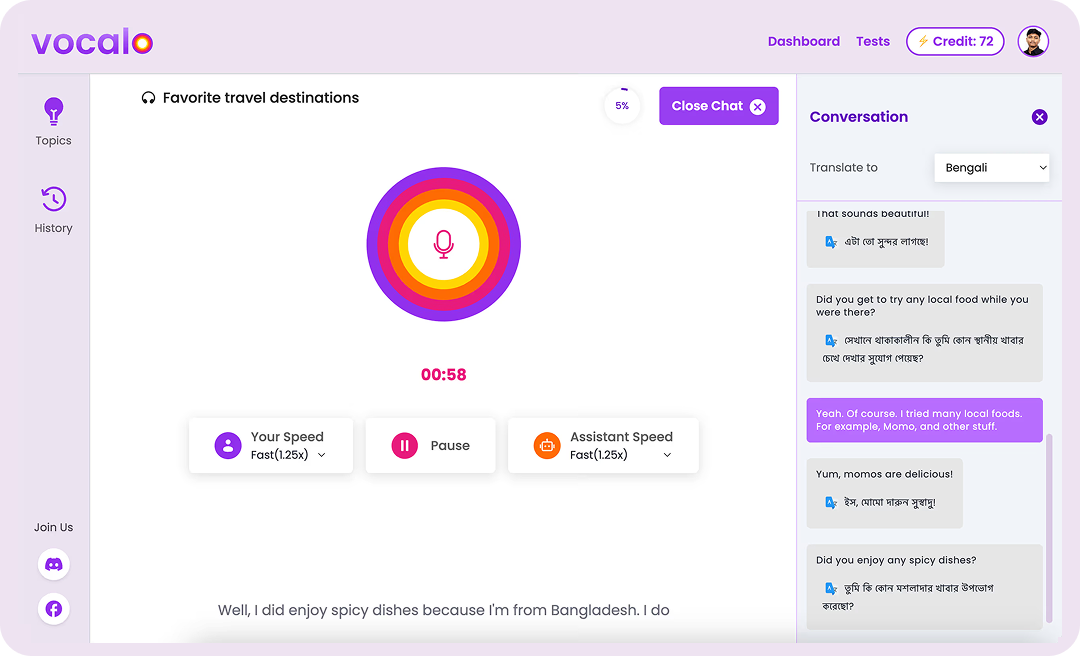Image resolution: width=1080 pixels, height=656 pixels.
Task: Click the 'Conversation' panel heading
Action: click(859, 117)
